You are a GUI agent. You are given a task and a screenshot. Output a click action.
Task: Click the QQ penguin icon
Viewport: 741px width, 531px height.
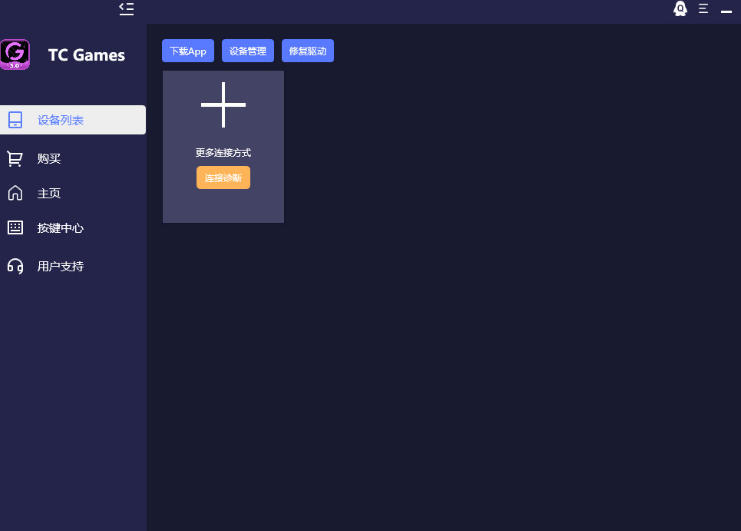point(680,9)
